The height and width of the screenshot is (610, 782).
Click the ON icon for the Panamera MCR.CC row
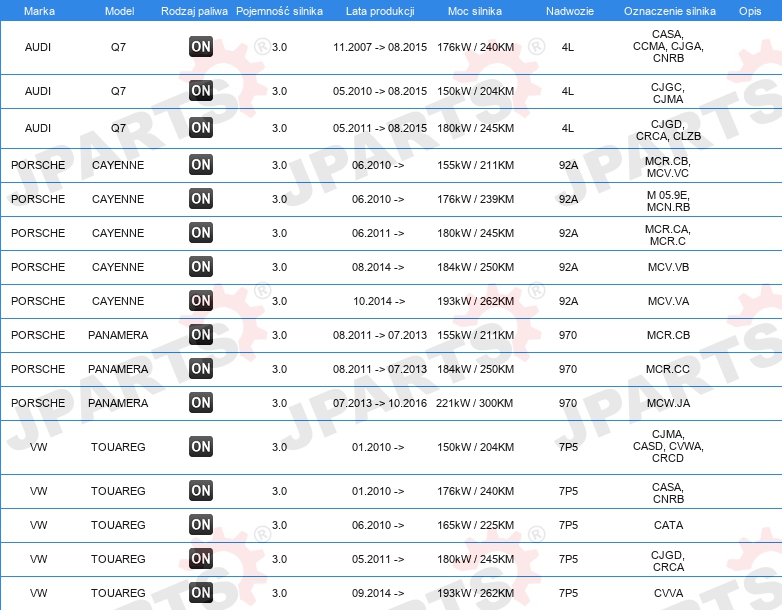(x=201, y=369)
